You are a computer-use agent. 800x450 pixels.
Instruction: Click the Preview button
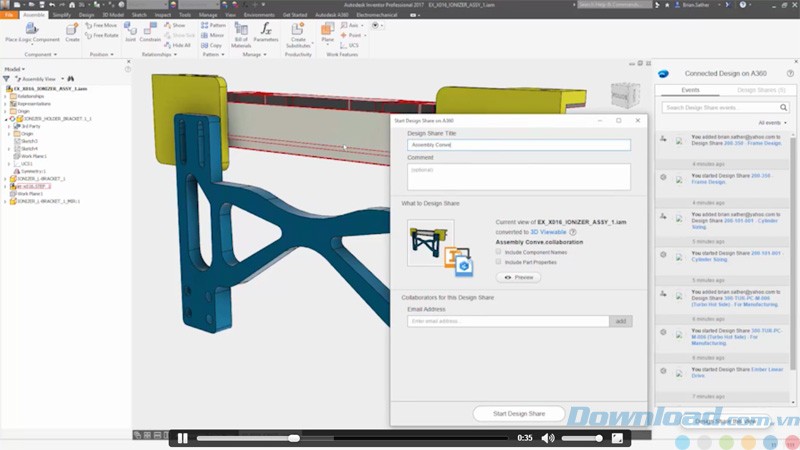coord(519,277)
